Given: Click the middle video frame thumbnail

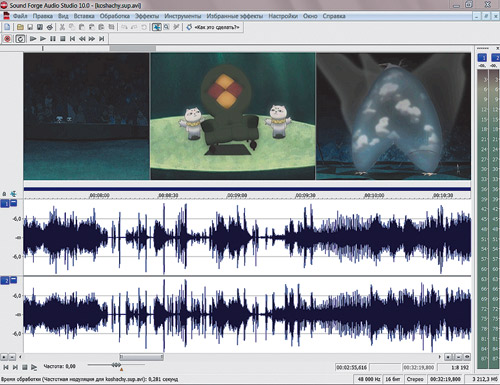Looking at the screenshot, I should (x=233, y=116).
